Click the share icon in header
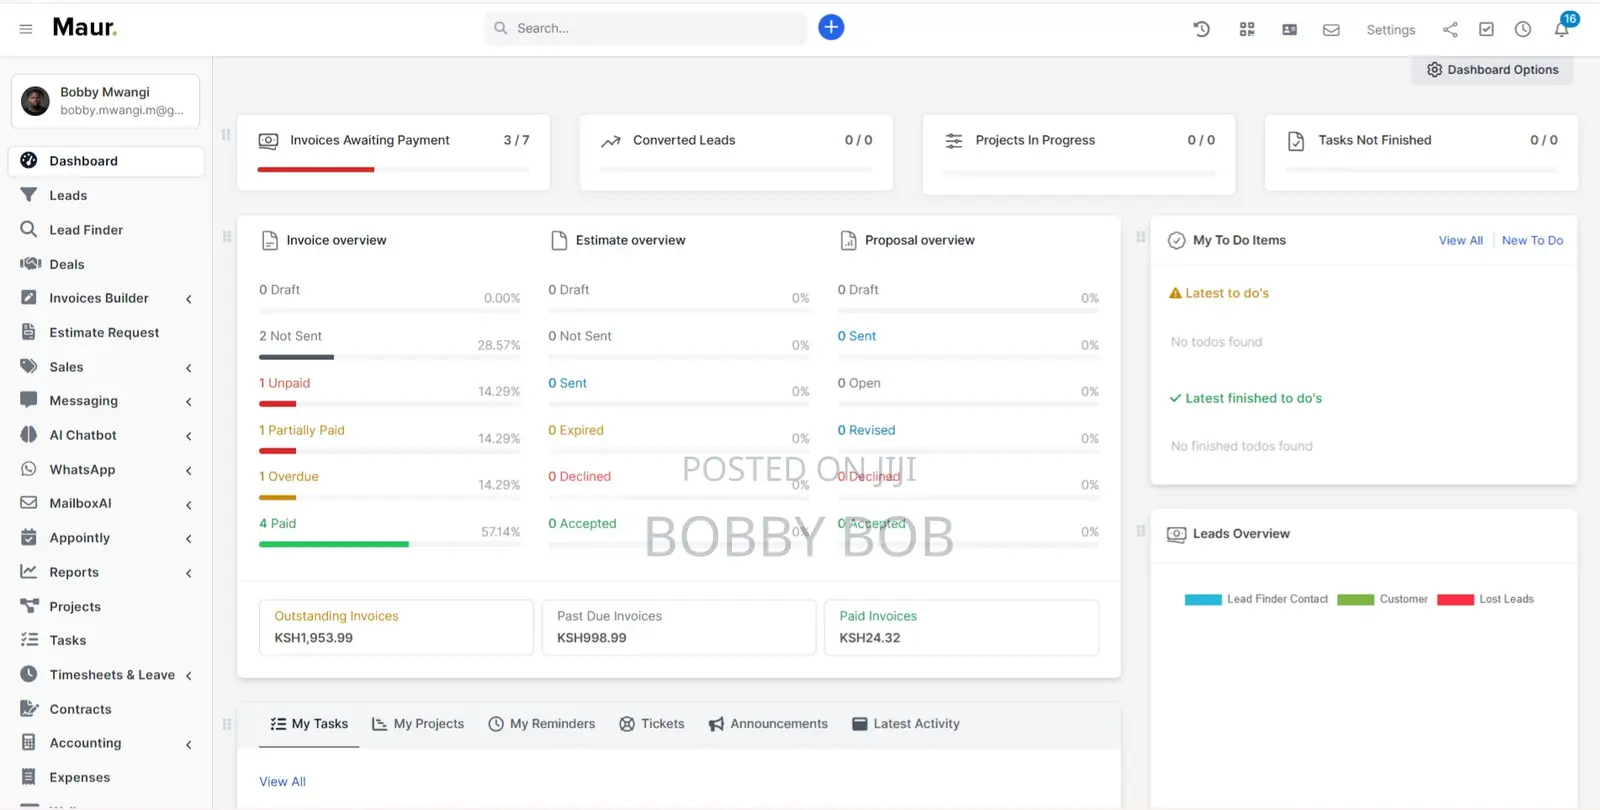Viewport: 1600px width, 810px height. coord(1450,29)
